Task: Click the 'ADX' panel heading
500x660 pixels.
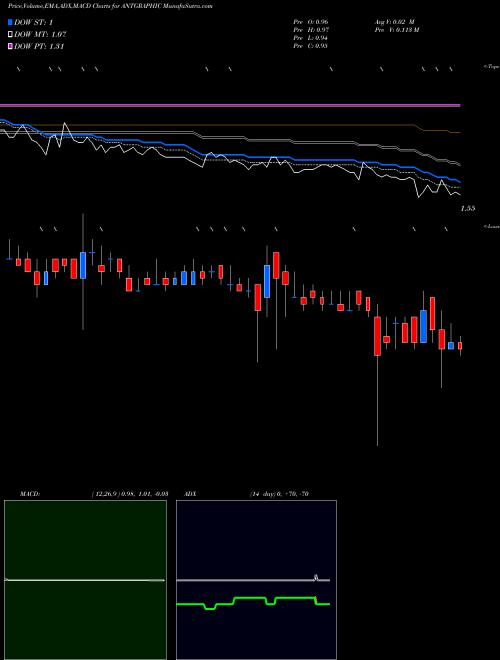Action: tap(190, 494)
